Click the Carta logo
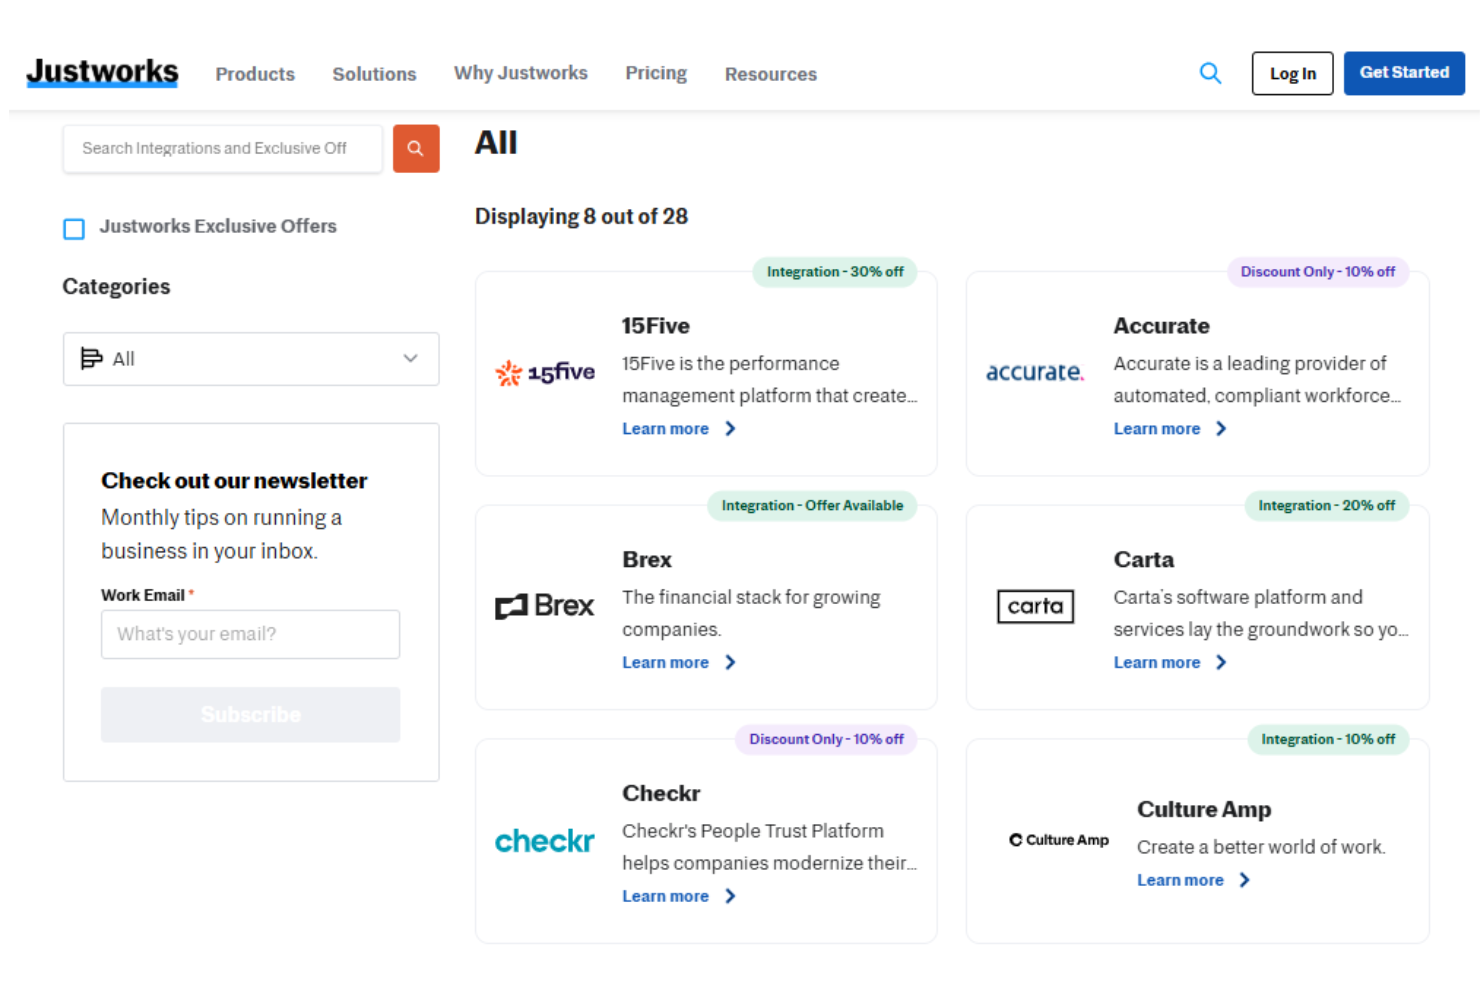 coord(1036,606)
